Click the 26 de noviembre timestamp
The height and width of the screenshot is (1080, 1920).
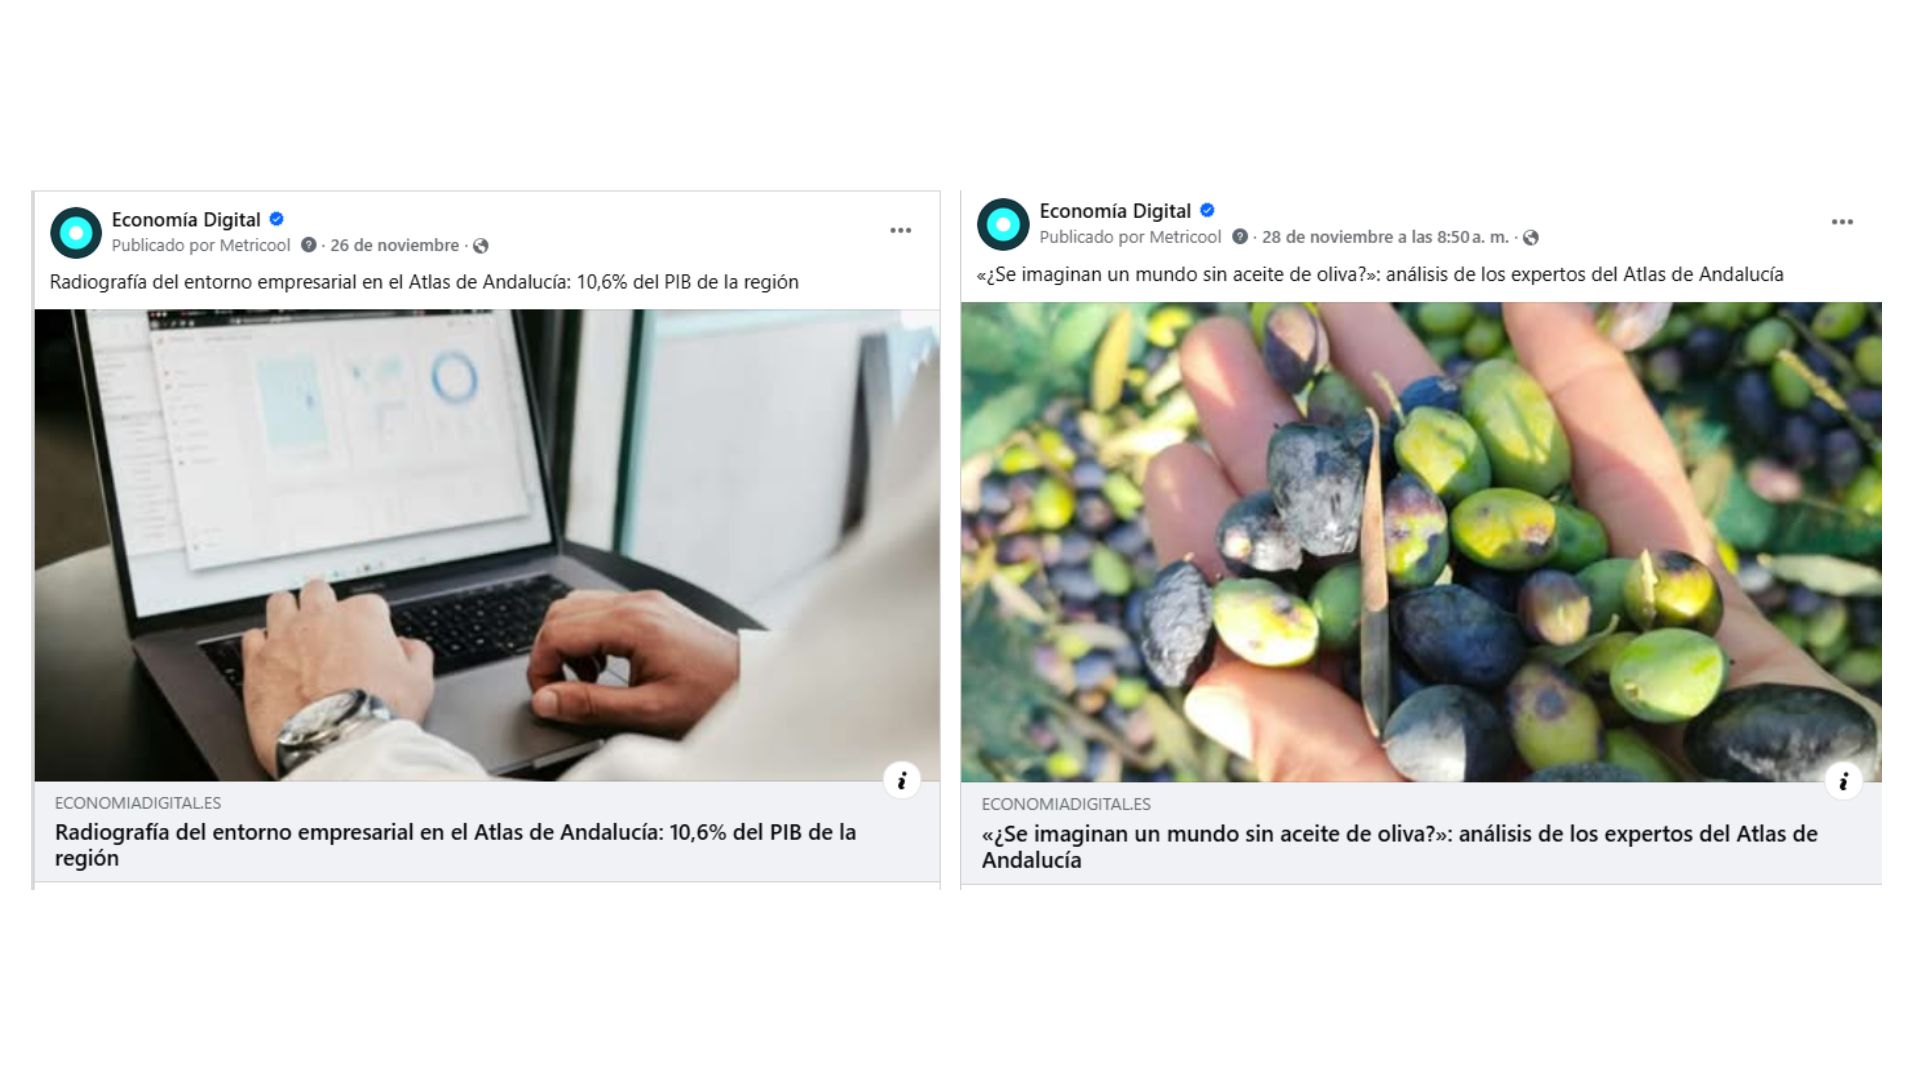point(395,245)
